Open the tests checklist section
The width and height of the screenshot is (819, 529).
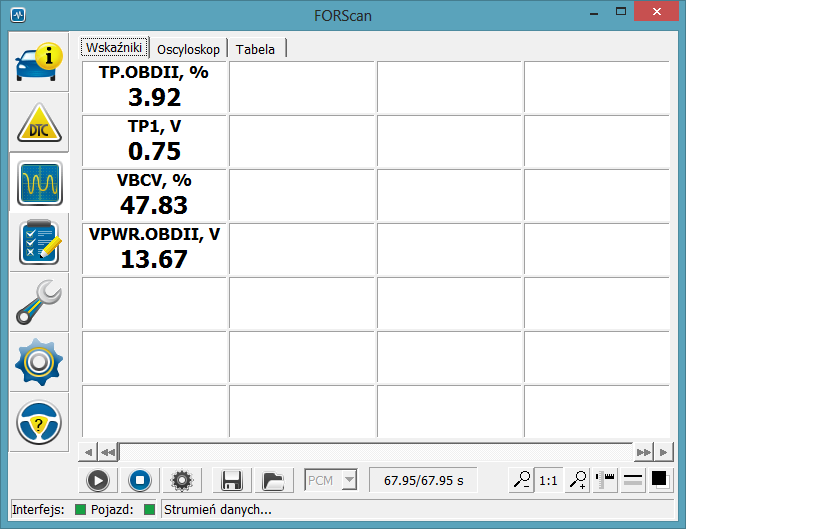[39, 243]
